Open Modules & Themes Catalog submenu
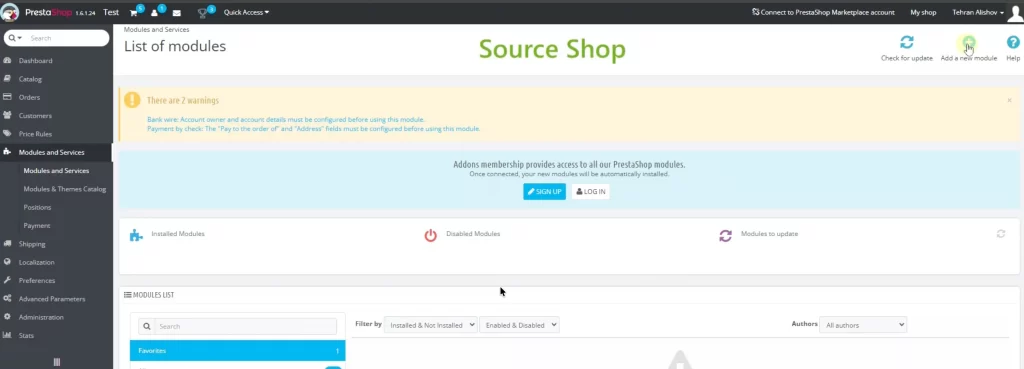The width and height of the screenshot is (1024, 369). click(65, 189)
